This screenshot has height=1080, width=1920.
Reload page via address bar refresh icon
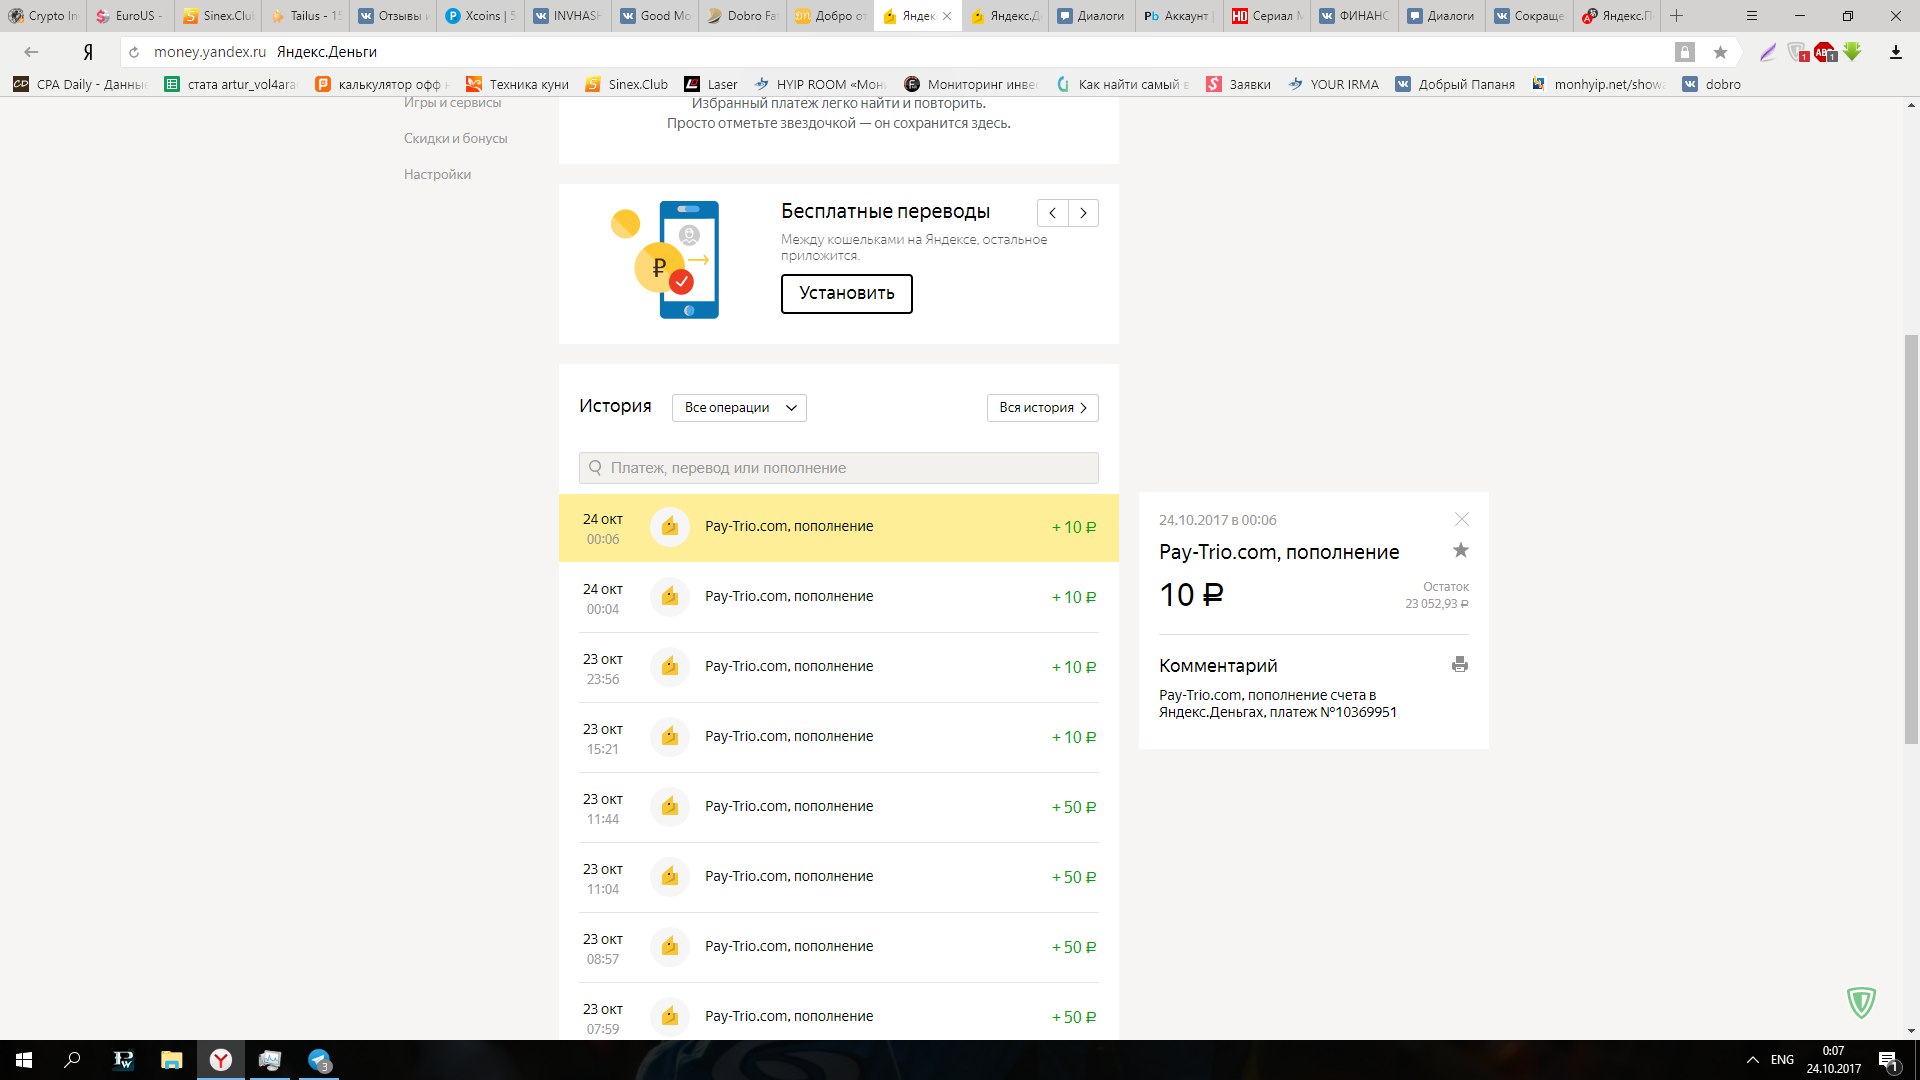click(134, 52)
